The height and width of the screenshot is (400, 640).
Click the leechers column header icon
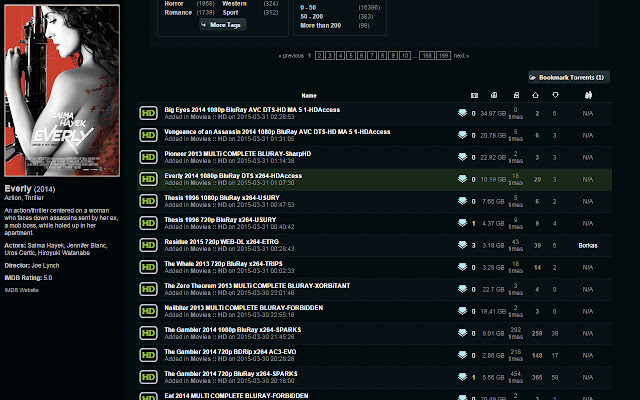pyautogui.click(x=555, y=95)
